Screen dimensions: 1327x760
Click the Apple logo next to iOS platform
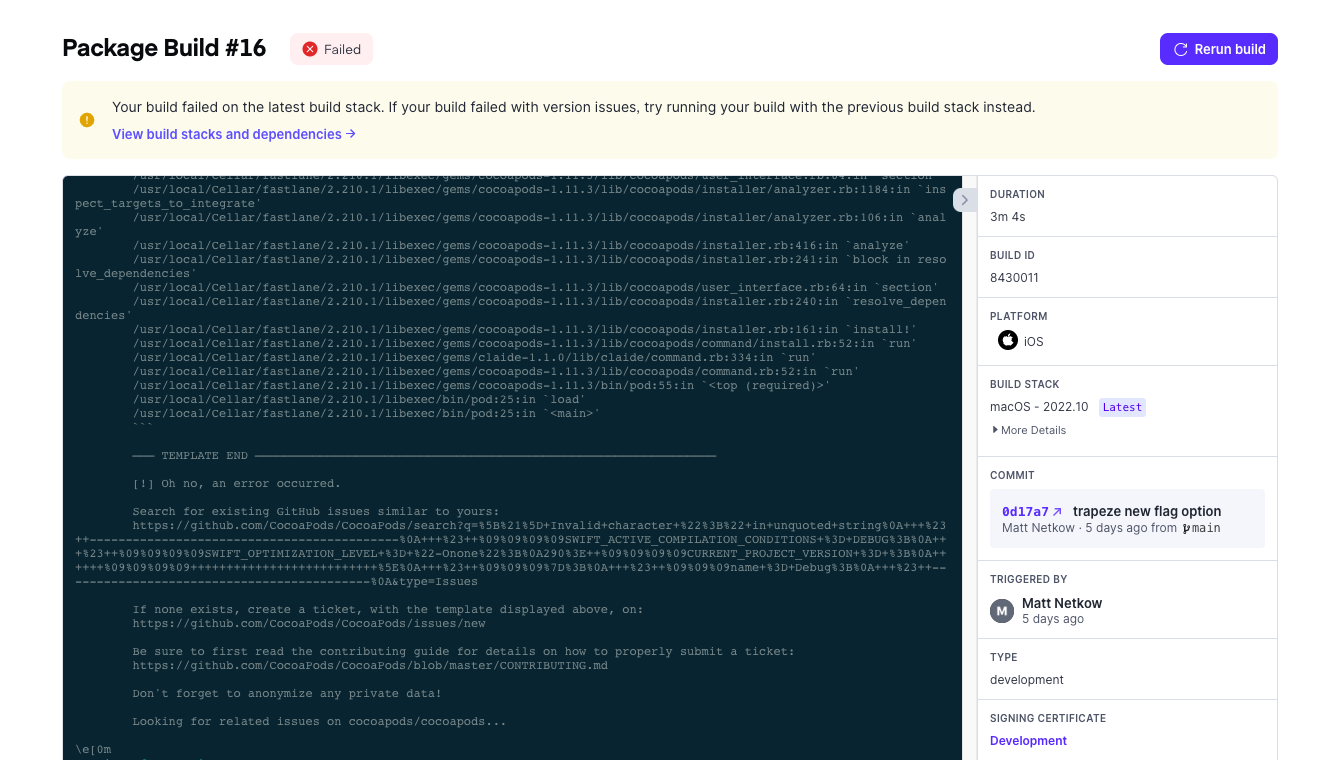[1007, 340]
